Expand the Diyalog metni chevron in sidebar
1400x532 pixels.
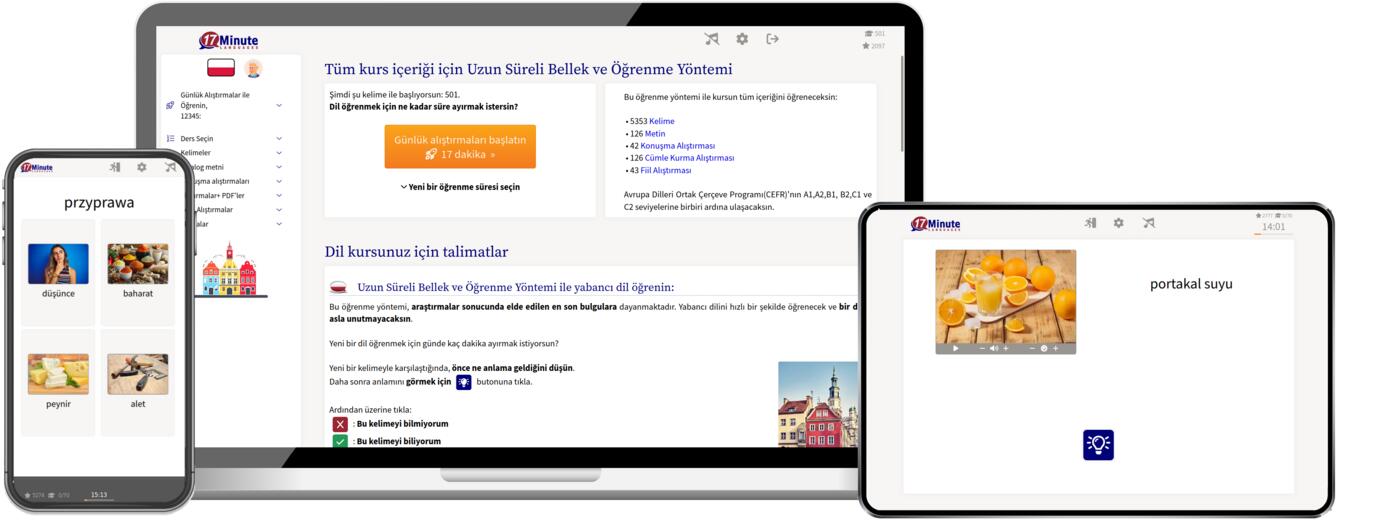[279, 167]
